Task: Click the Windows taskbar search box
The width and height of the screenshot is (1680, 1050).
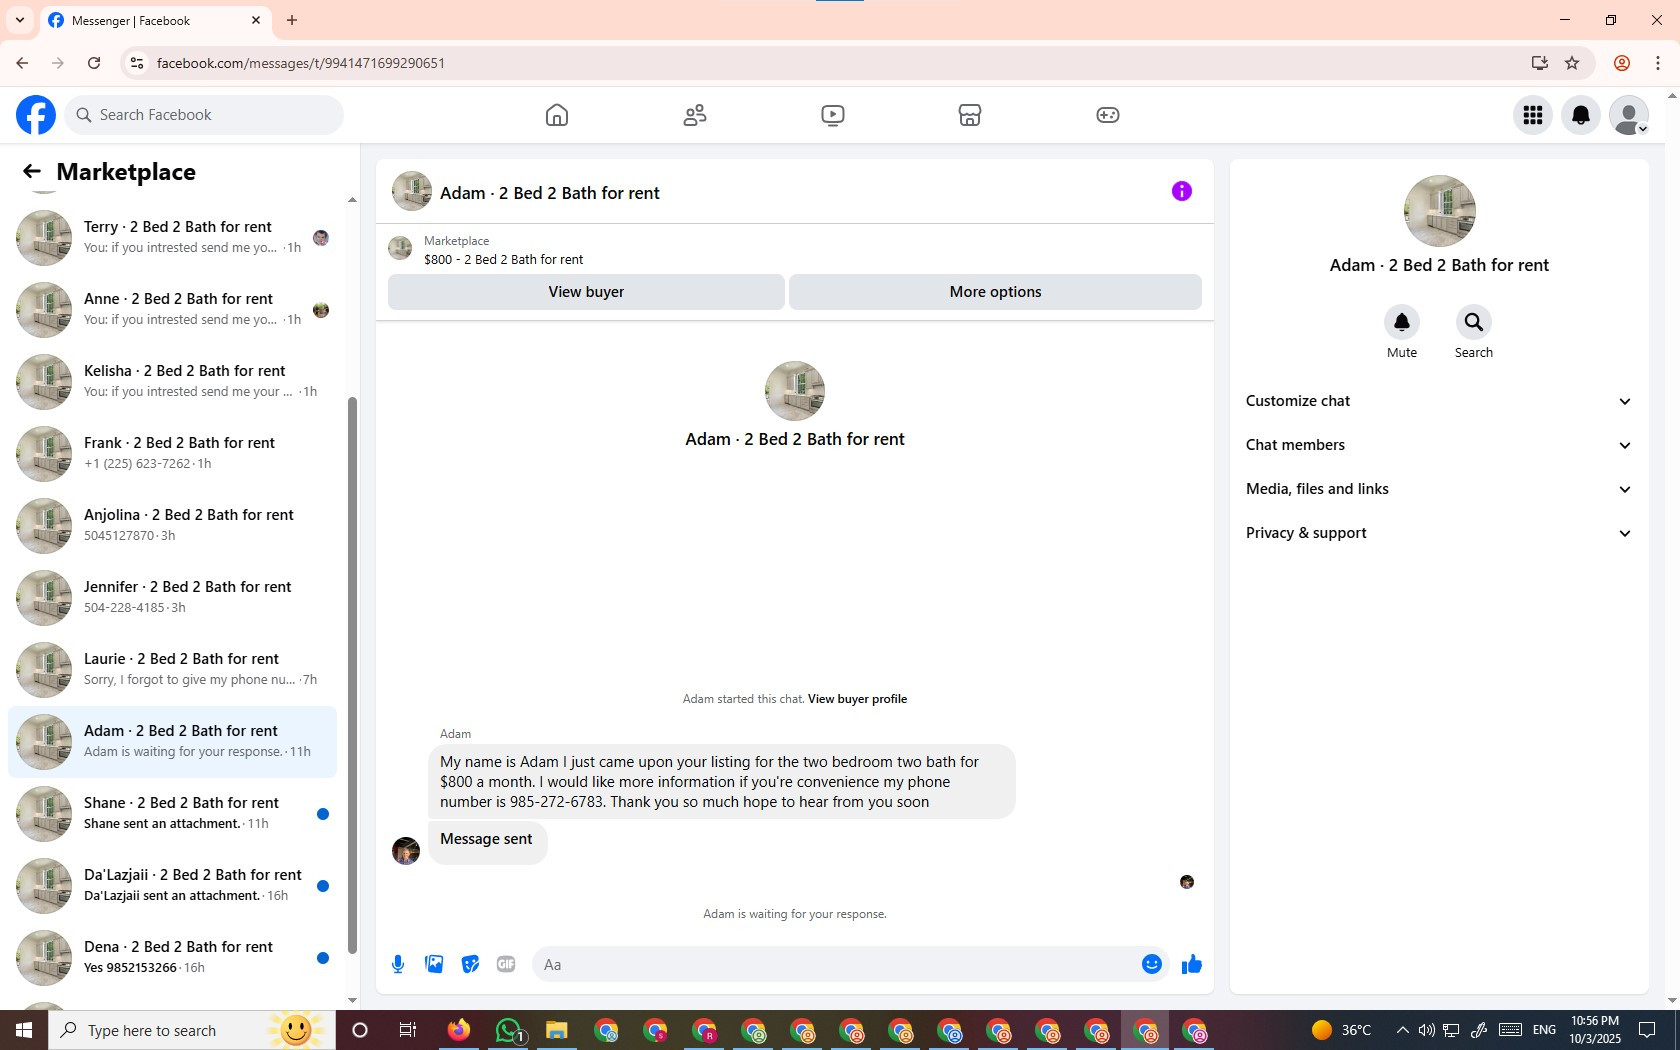Action: click(192, 1030)
